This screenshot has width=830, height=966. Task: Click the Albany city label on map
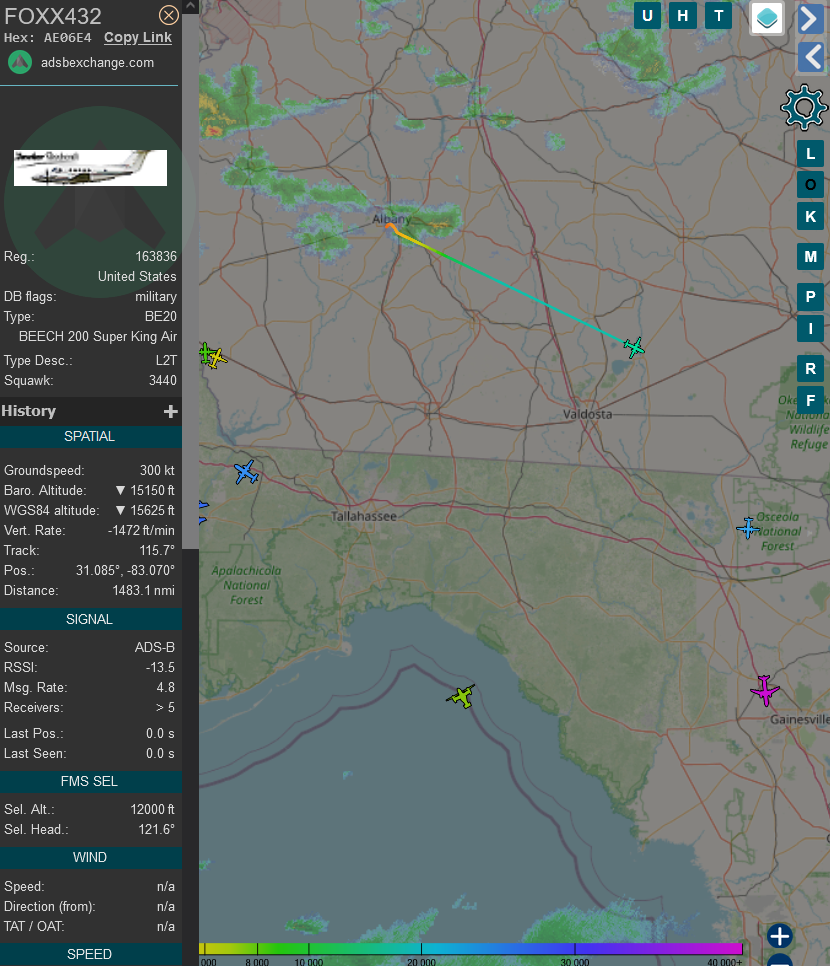point(391,219)
